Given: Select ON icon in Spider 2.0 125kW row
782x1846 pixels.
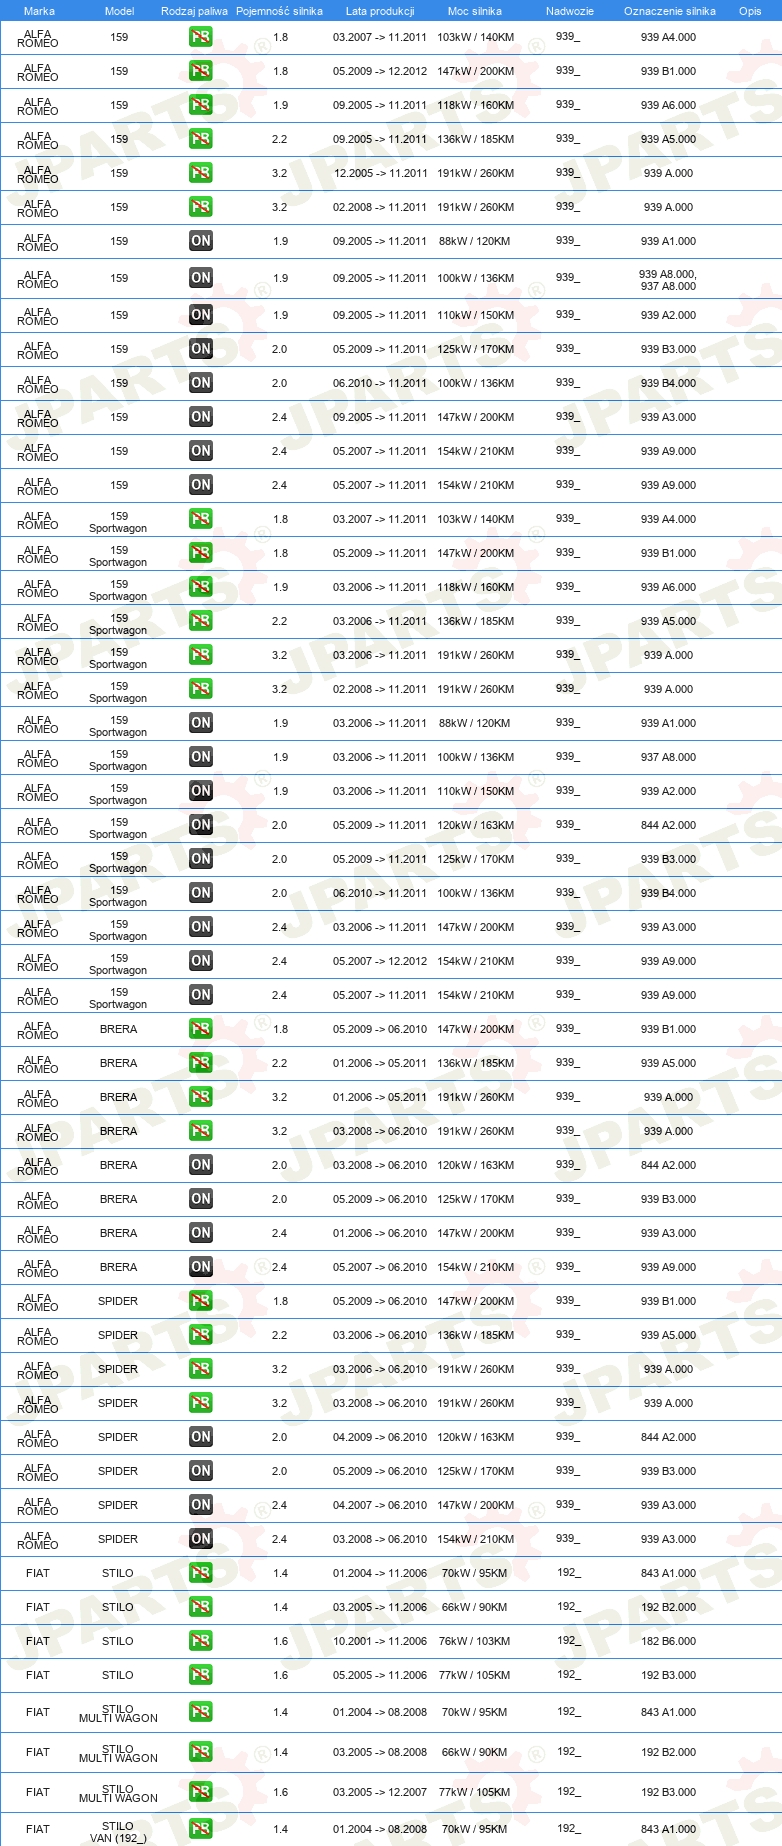Looking at the screenshot, I should coord(201,1471).
